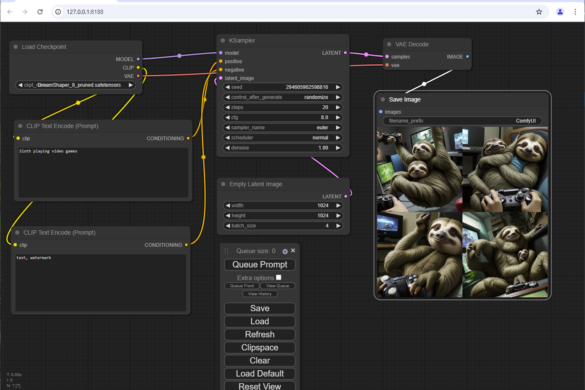Click the browser reload icon
Screen dimensions: 585x390
(x=40, y=12)
